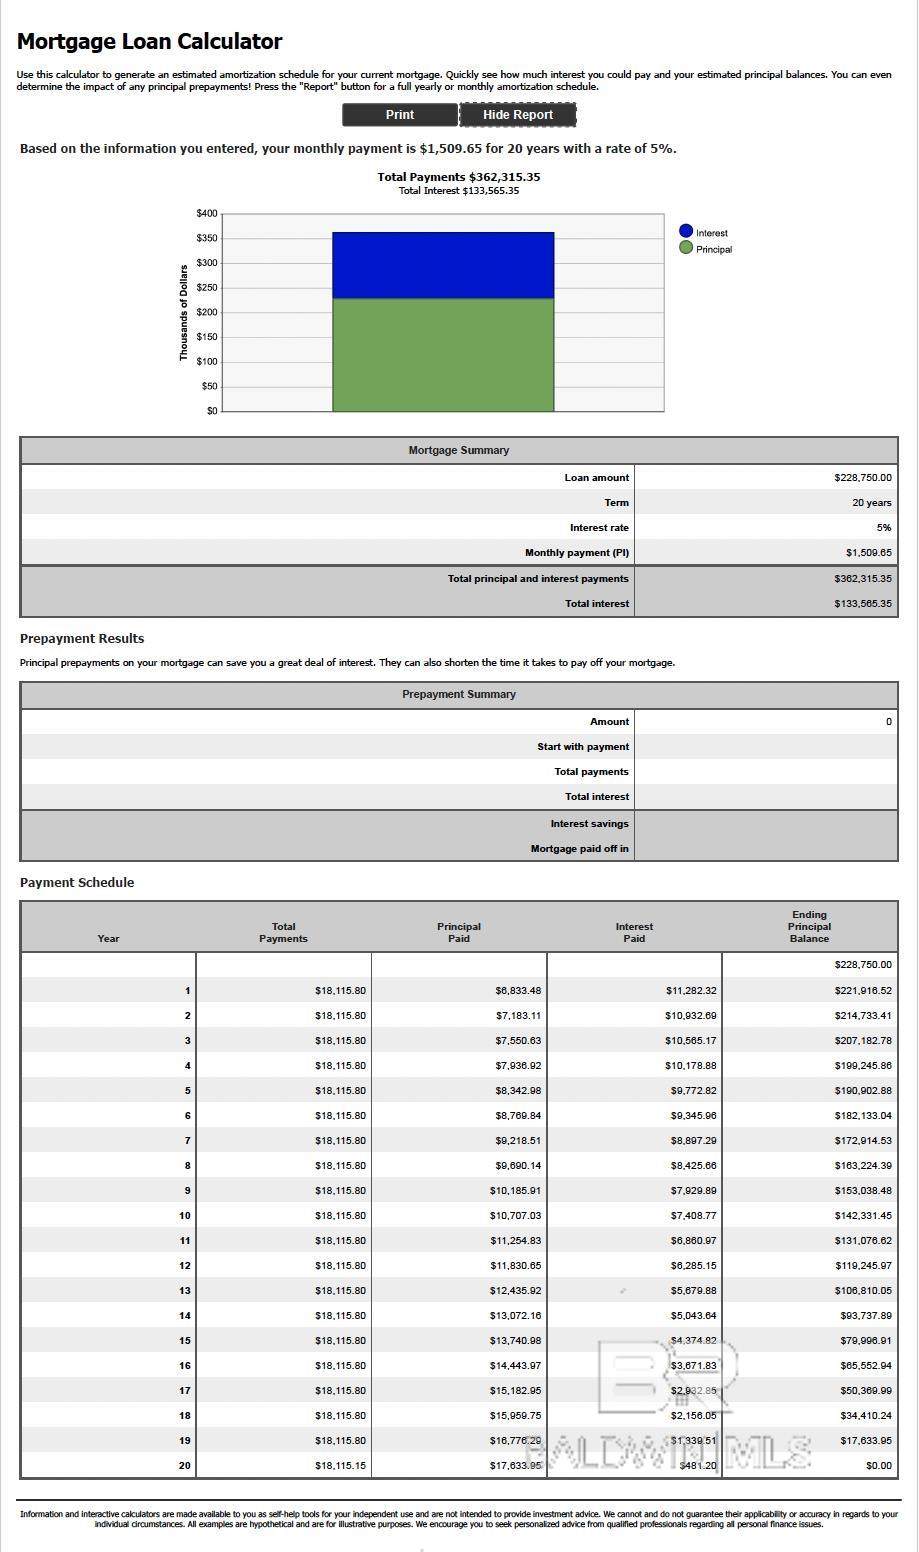Click the Ending Principal Balance column header

tap(809, 926)
